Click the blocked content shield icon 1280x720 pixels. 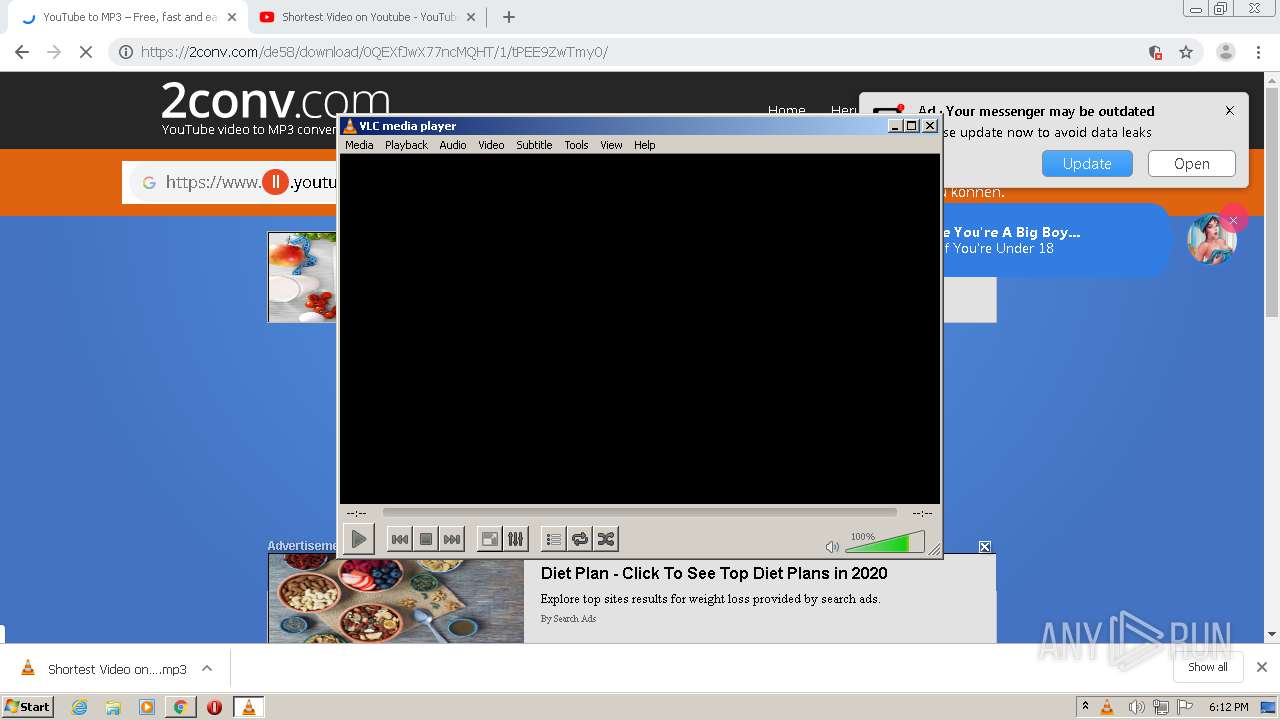tap(1155, 52)
